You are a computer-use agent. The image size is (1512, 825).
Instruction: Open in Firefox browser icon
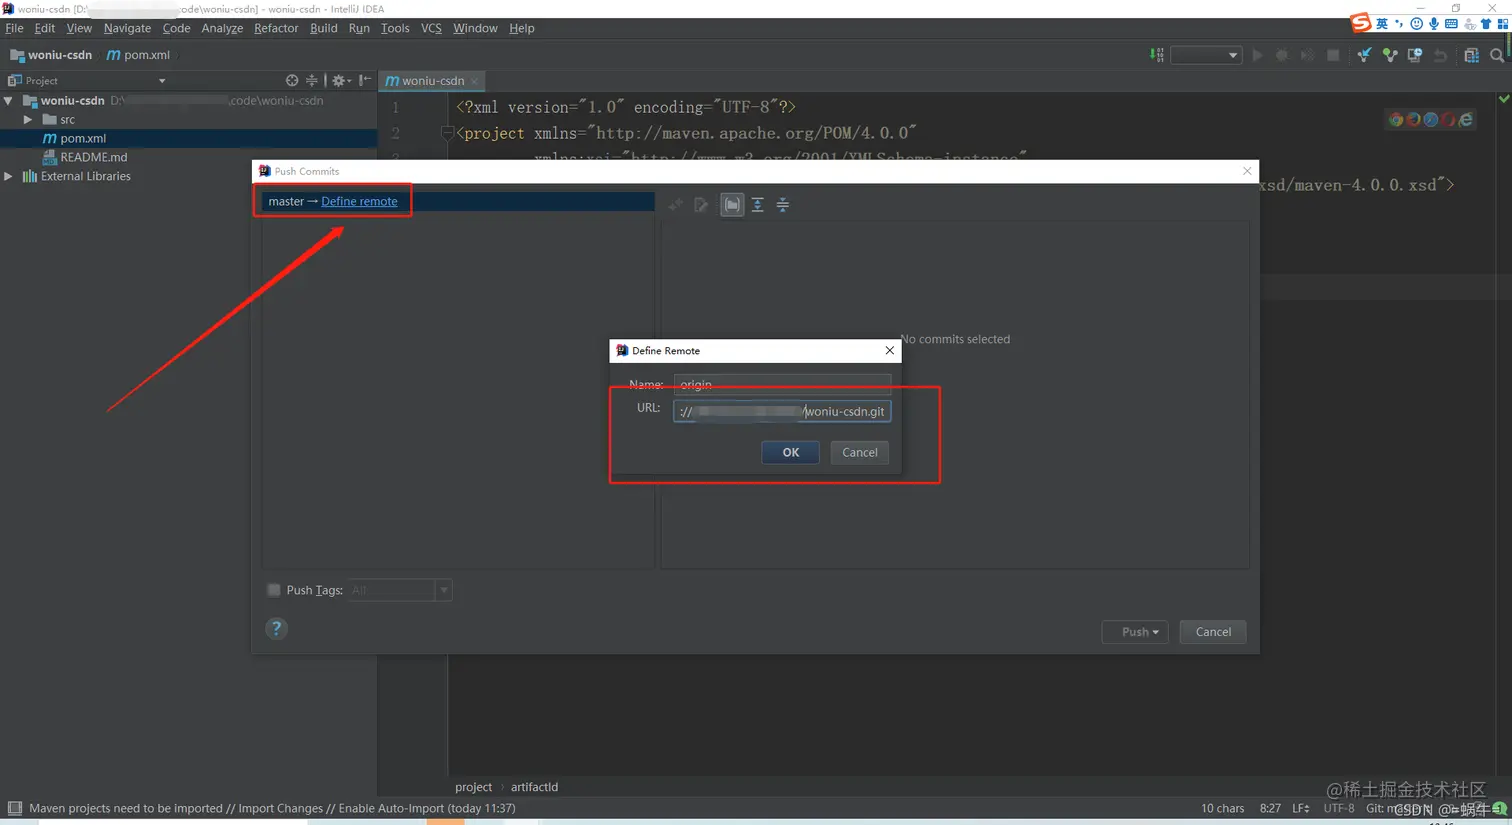click(1413, 119)
